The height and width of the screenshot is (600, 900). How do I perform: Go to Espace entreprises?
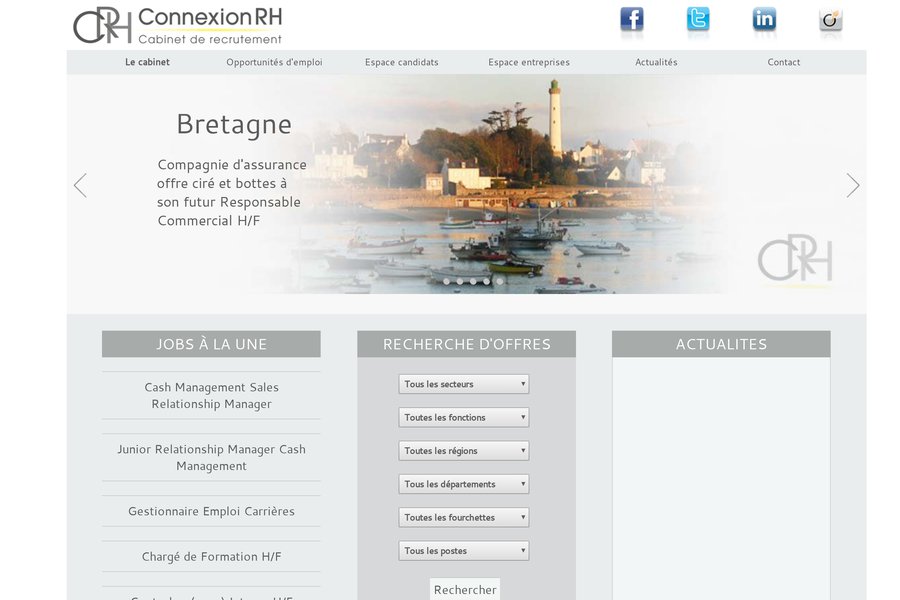tap(529, 62)
